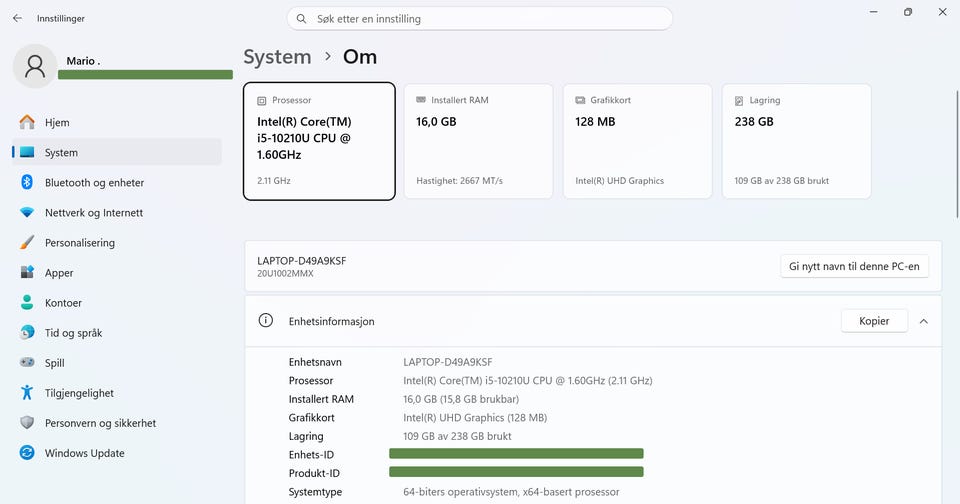Click the Enhetsinformasjon info icon

pyautogui.click(x=266, y=320)
